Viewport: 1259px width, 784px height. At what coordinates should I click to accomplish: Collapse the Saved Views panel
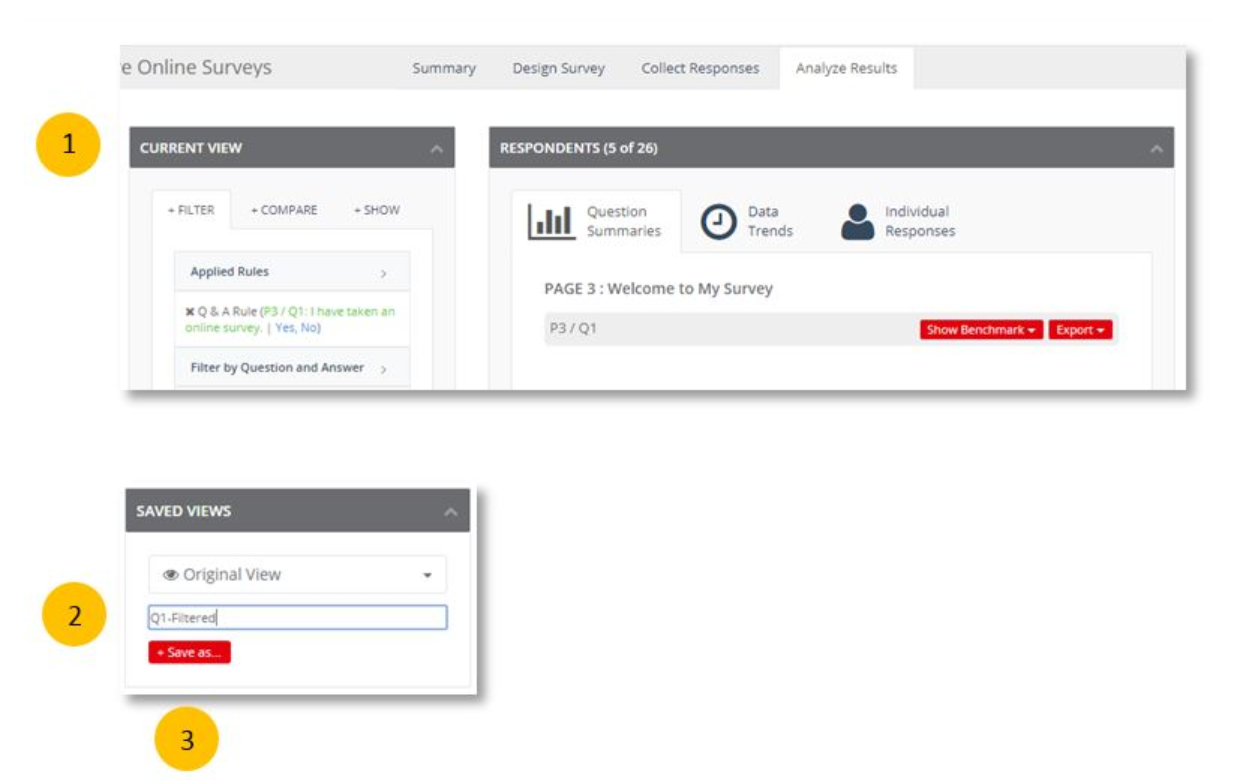[x=451, y=512]
